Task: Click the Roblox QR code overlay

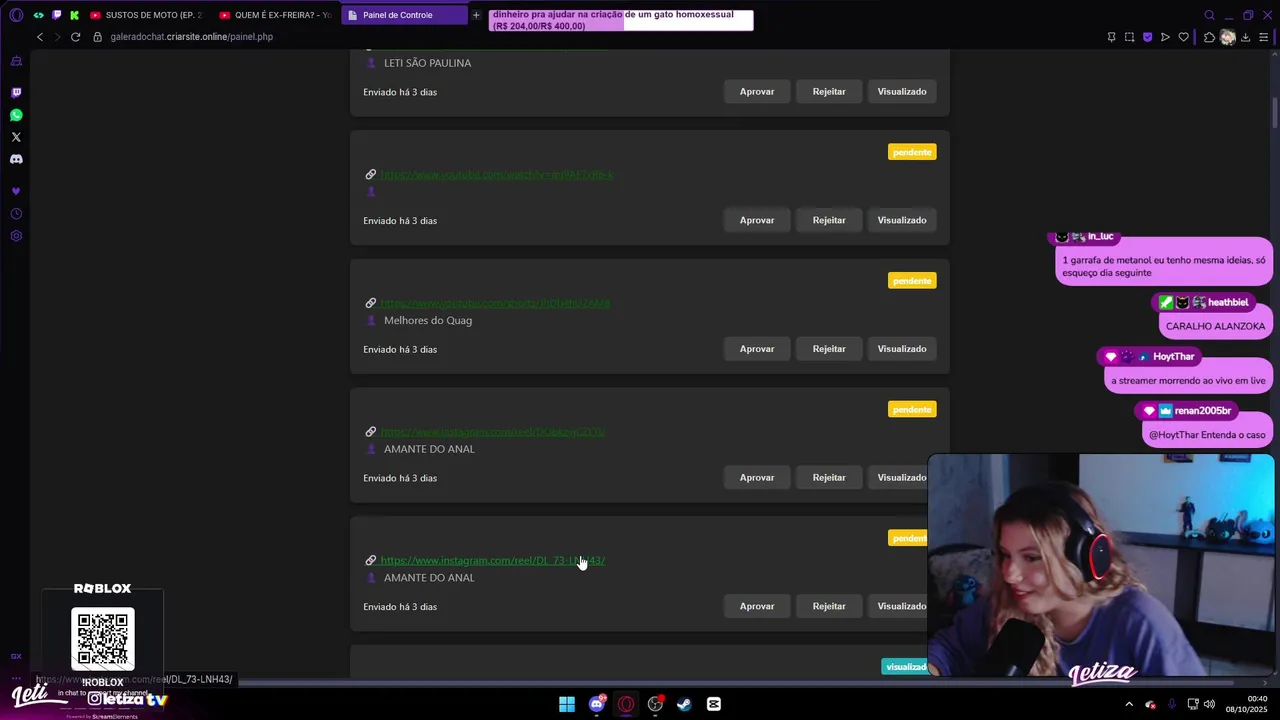Action: click(102, 638)
